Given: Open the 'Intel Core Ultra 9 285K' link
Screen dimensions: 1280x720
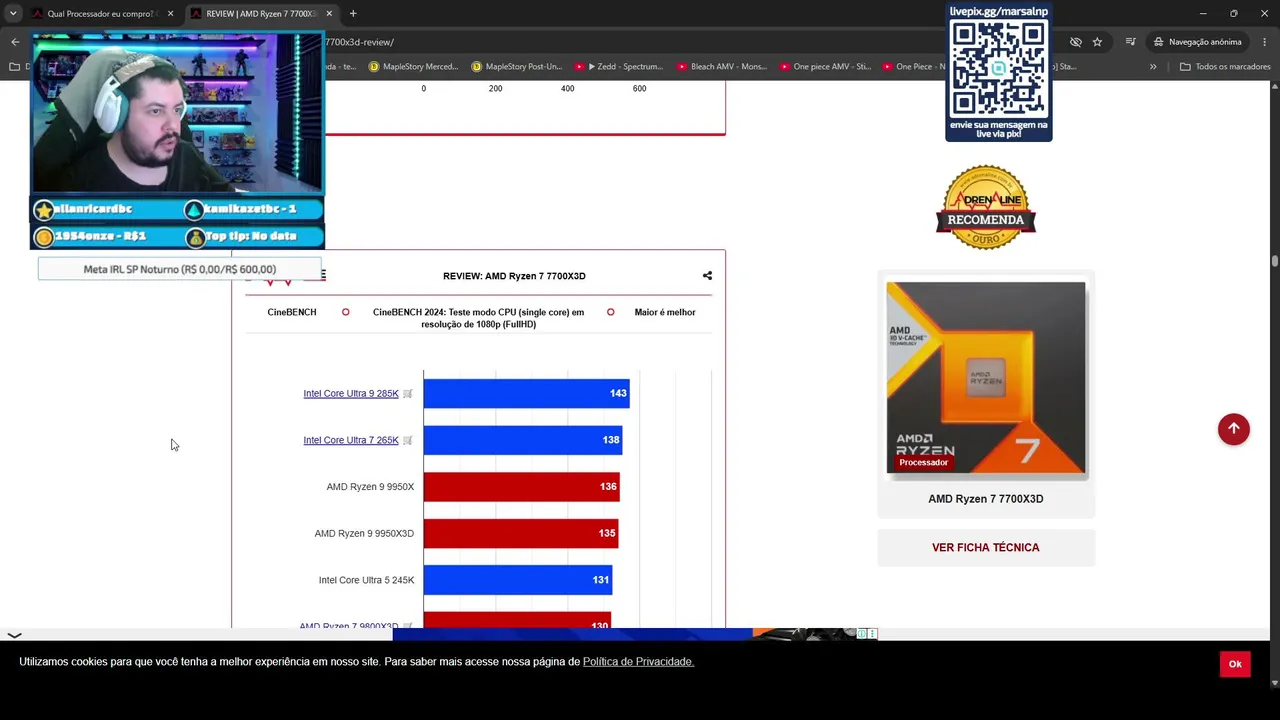Looking at the screenshot, I should pos(351,394).
